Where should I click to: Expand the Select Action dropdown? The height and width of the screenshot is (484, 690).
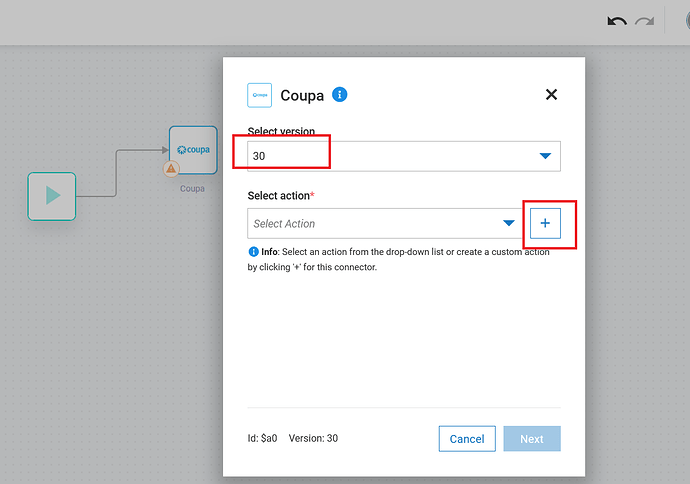[385, 224]
